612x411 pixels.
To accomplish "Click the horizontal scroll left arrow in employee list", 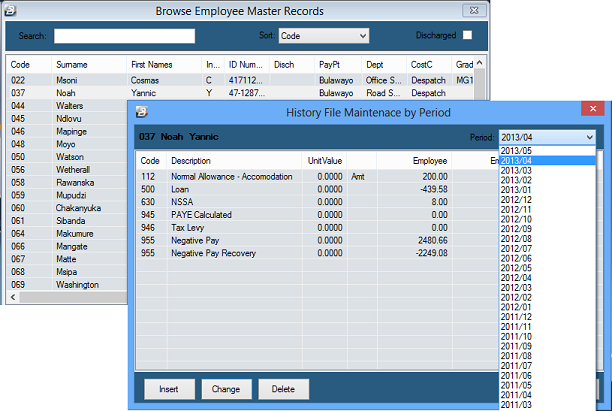I will [13, 297].
